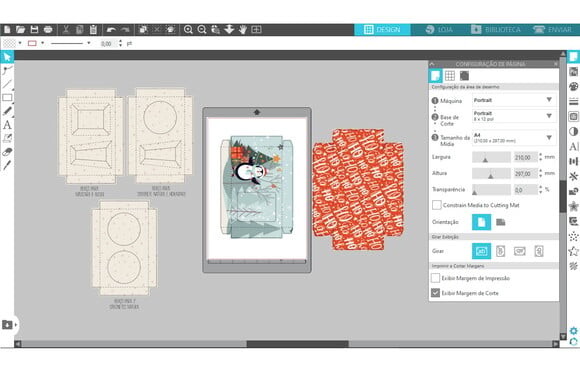Select the Knife tool
The image size is (580, 369).
click(x=7, y=165)
